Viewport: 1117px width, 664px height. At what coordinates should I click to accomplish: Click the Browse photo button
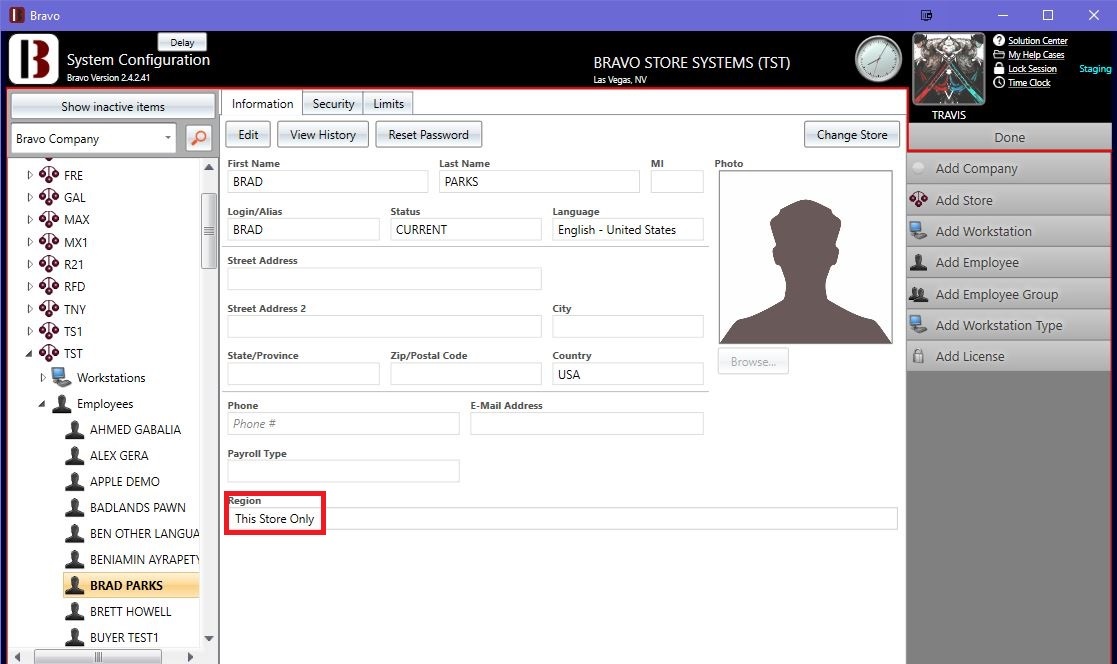(x=753, y=361)
